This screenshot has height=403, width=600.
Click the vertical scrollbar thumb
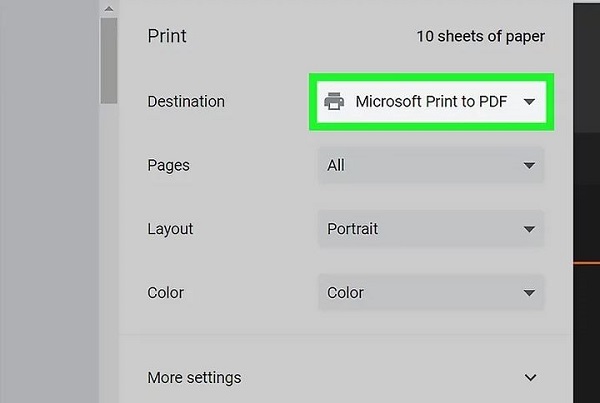pyautogui.click(x=109, y=60)
